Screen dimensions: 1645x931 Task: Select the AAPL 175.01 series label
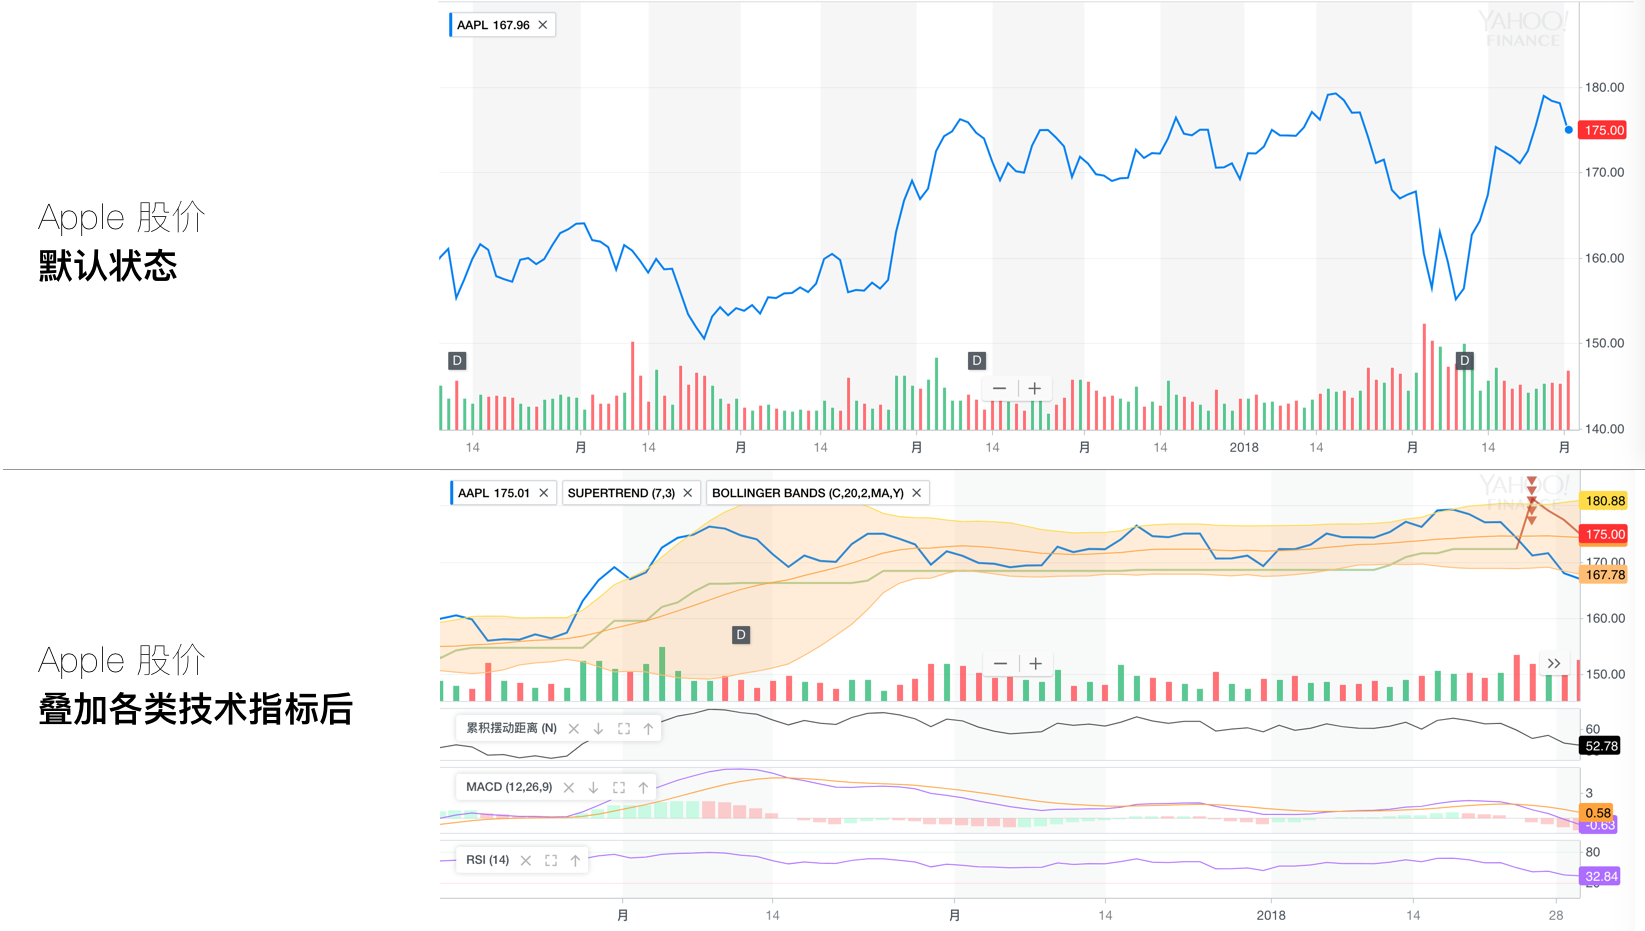pyautogui.click(x=493, y=493)
